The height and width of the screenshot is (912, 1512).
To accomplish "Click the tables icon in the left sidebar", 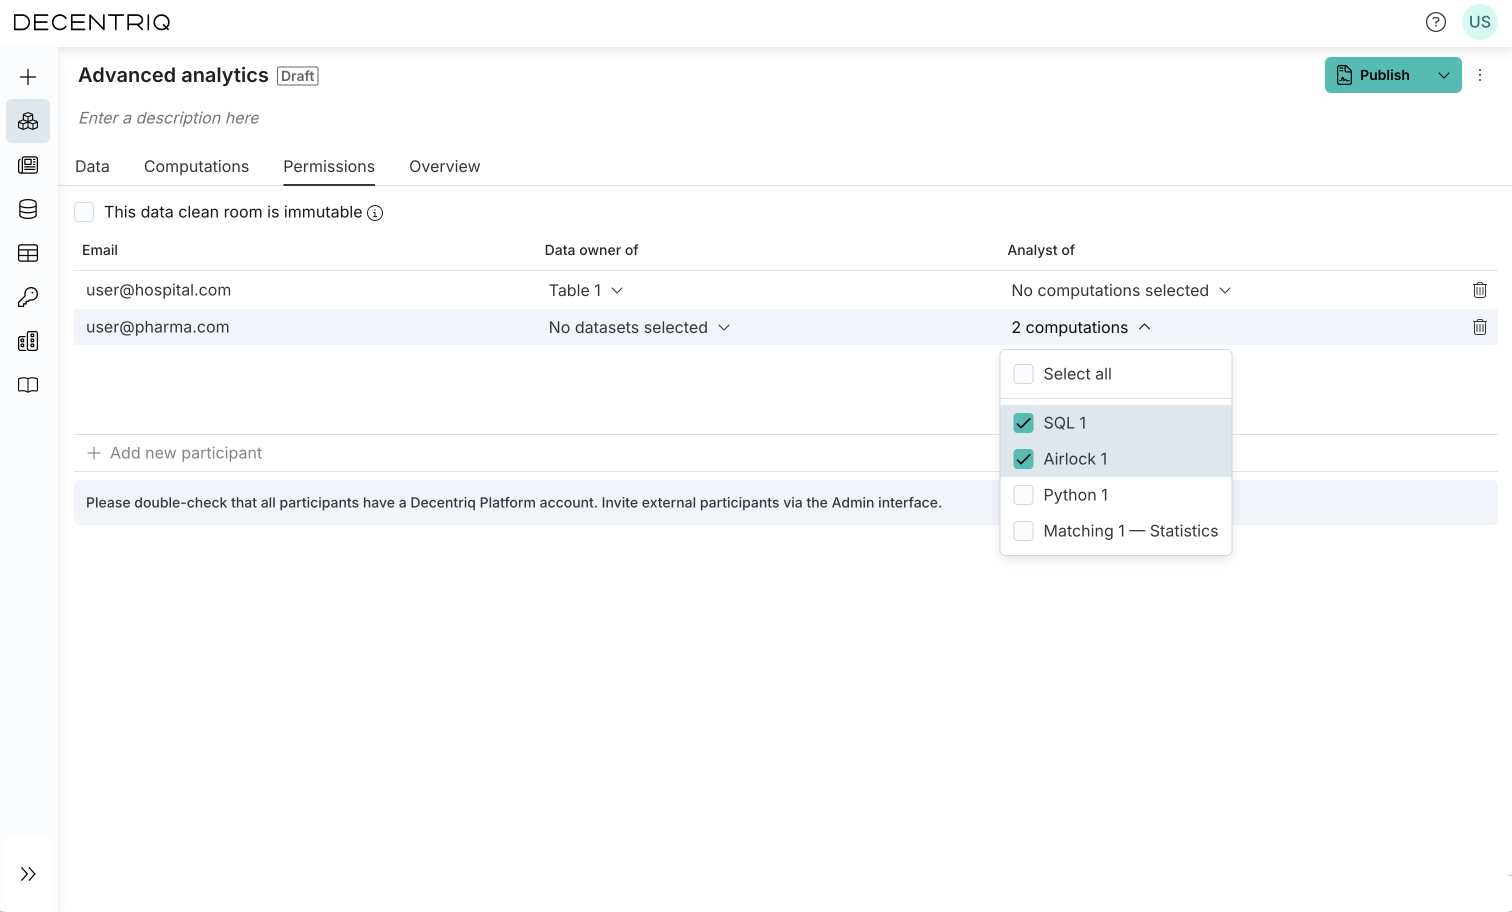I will [x=28, y=253].
